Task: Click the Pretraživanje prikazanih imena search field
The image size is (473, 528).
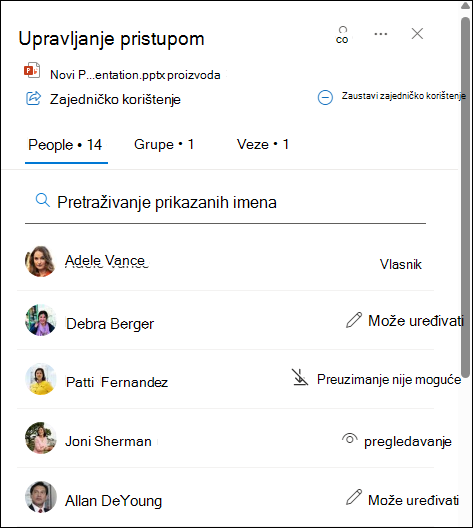Action: 225,203
